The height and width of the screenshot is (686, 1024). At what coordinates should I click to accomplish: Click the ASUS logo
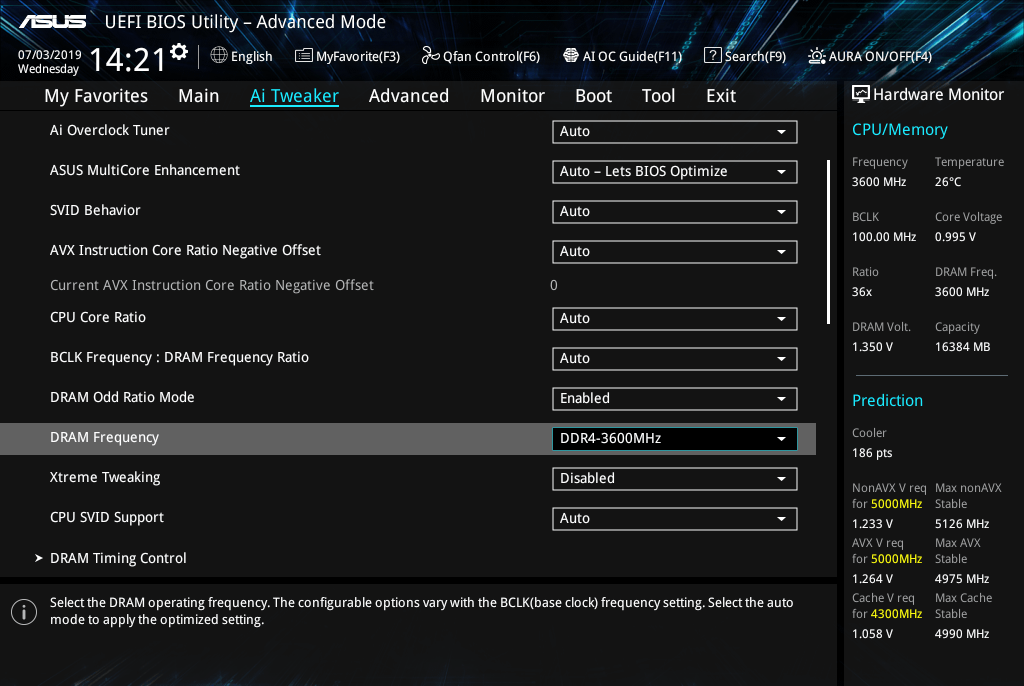[x=52, y=22]
